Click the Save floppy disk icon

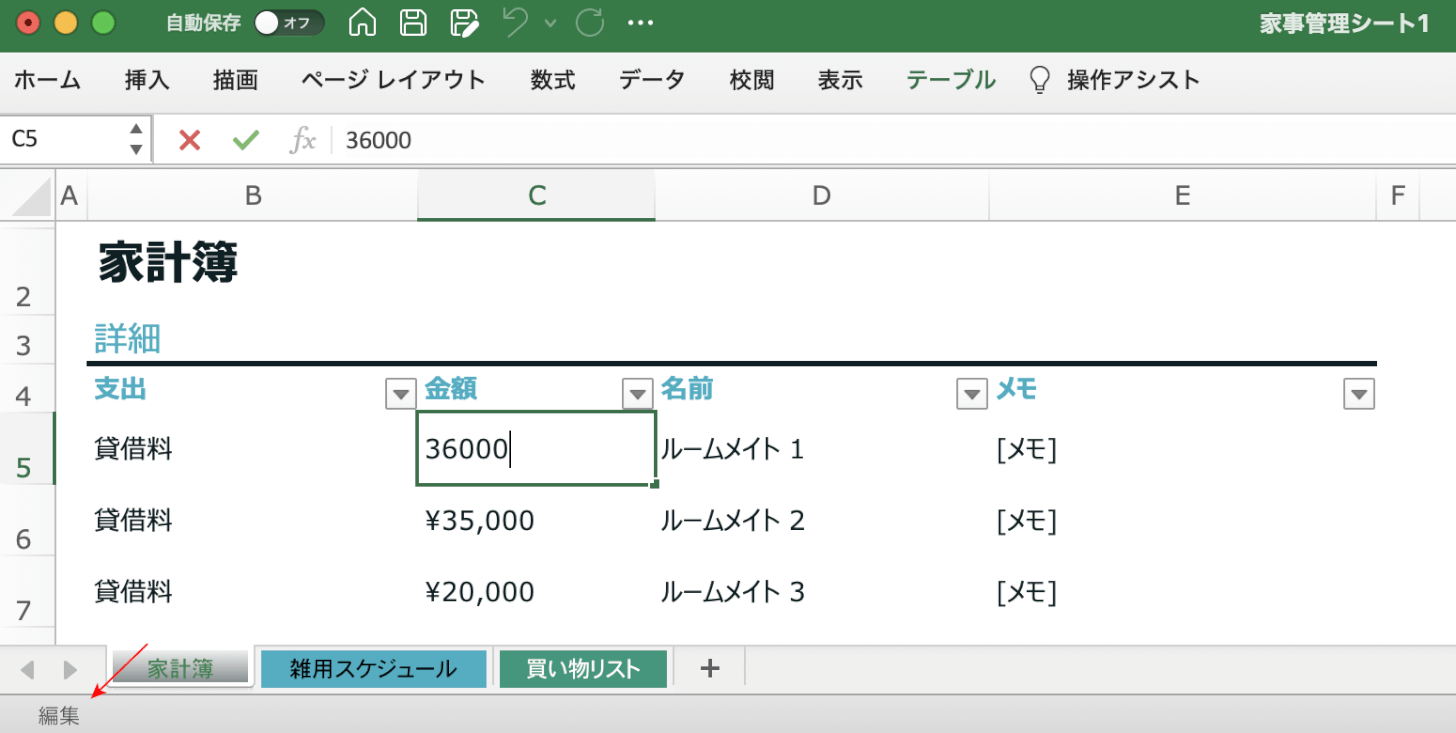[x=413, y=23]
